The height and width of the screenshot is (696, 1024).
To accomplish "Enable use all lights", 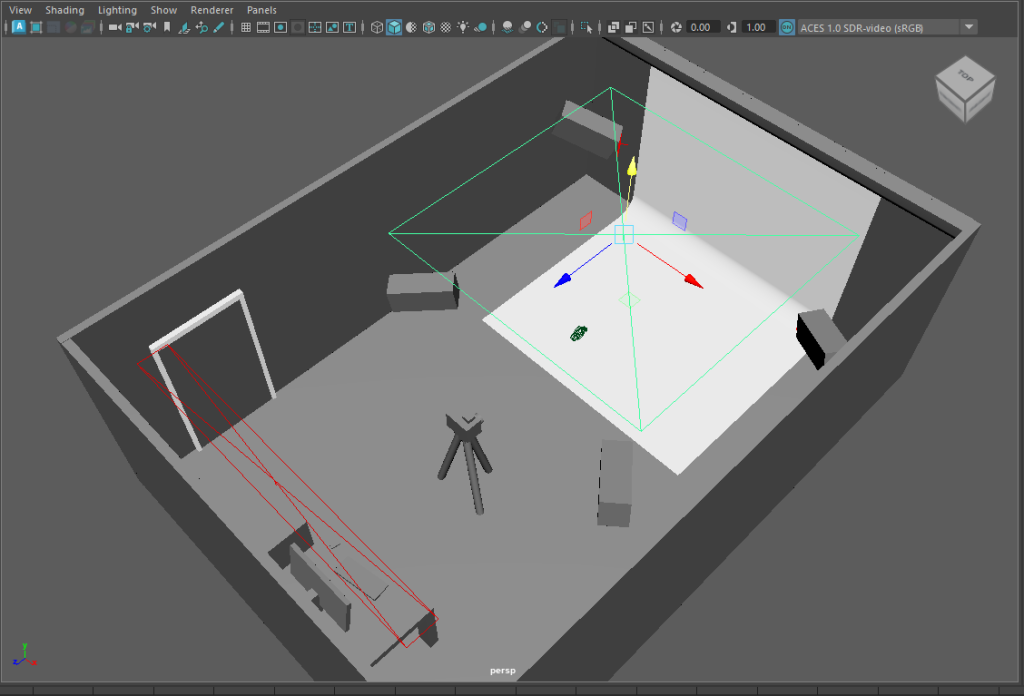I will coord(462,27).
